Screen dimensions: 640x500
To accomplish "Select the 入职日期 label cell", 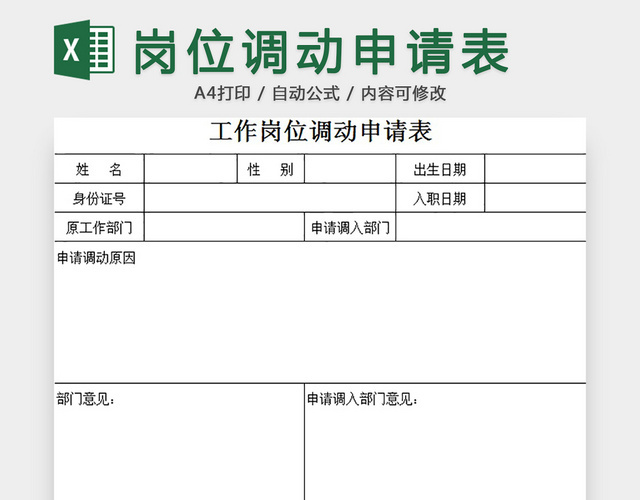I will pyautogui.click(x=440, y=198).
